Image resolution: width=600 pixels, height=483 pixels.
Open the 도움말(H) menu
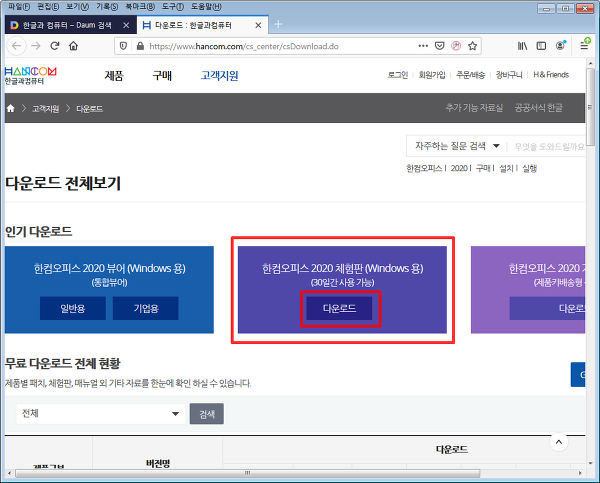206,7
